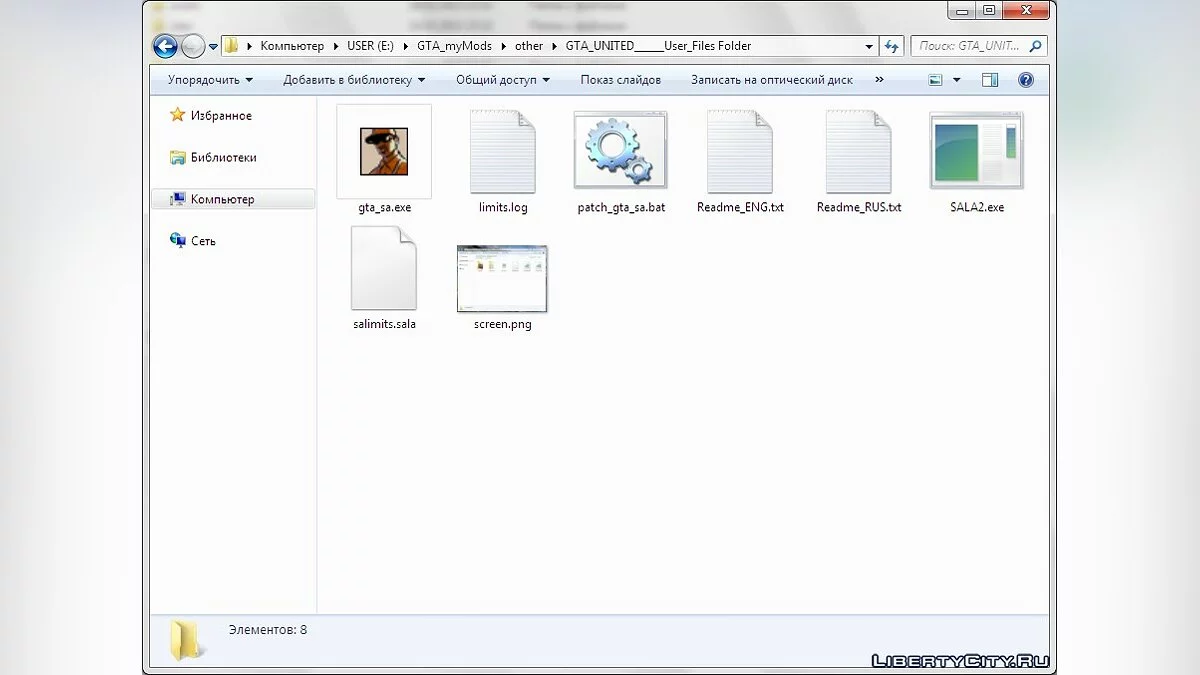1200x675 pixels.
Task: Select Библиотеки in the navigation pane
Action: pyautogui.click(x=223, y=157)
